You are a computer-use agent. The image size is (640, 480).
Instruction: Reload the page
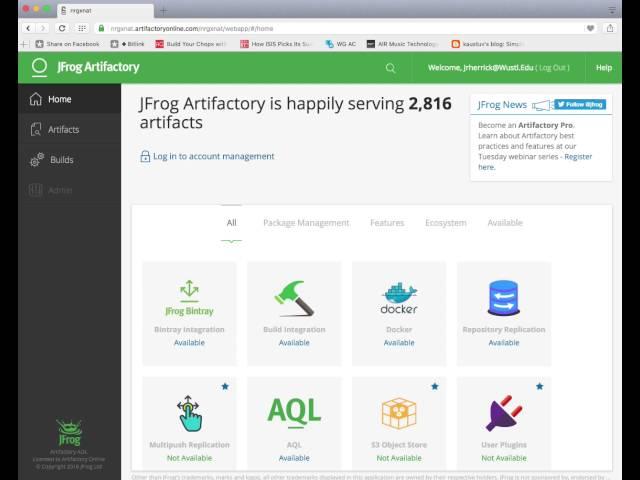(x=62, y=28)
